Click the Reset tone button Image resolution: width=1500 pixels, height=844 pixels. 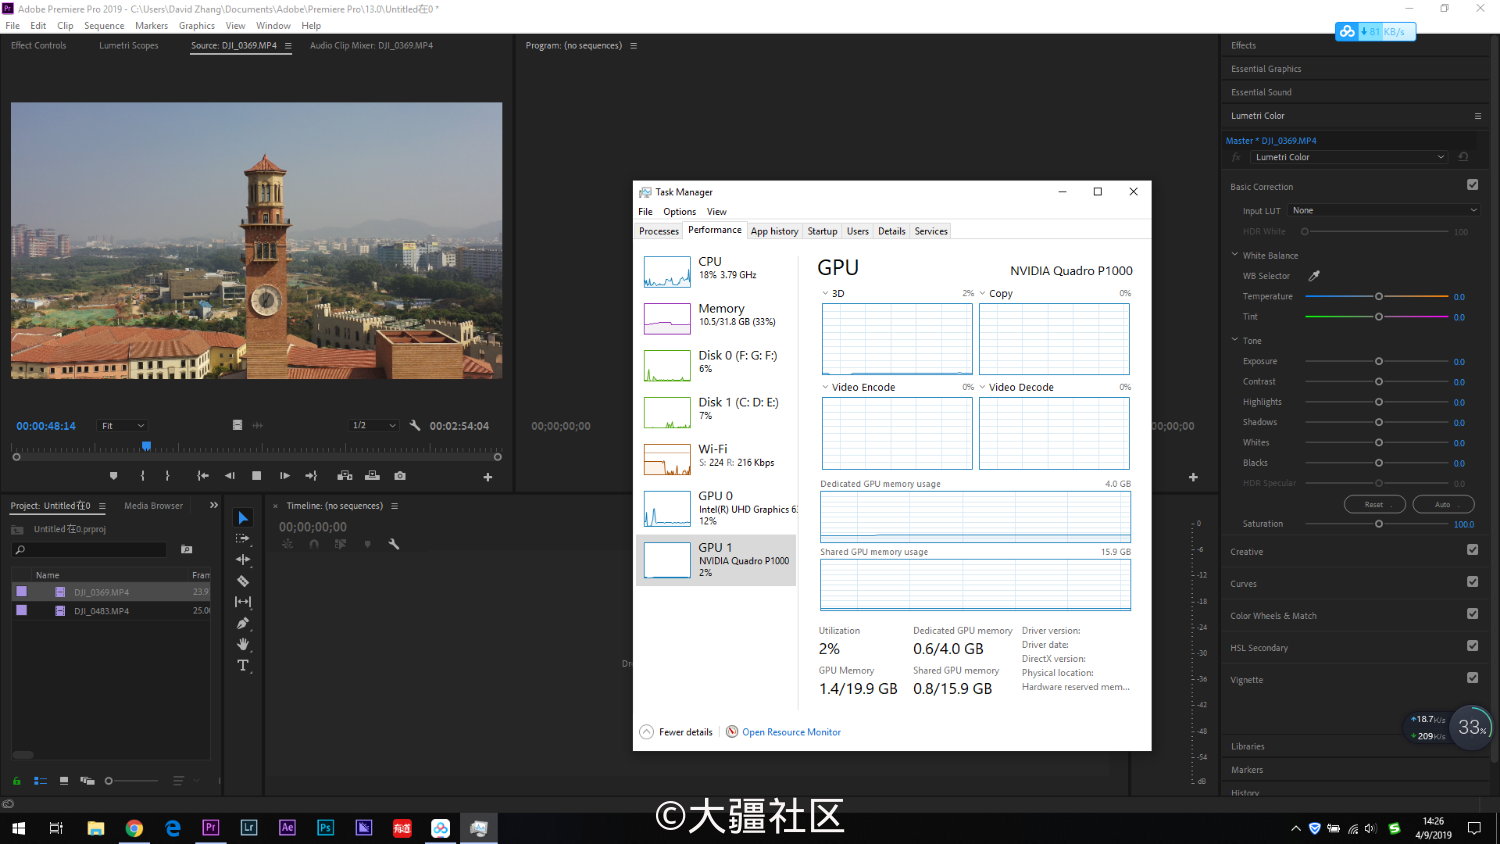(1375, 504)
